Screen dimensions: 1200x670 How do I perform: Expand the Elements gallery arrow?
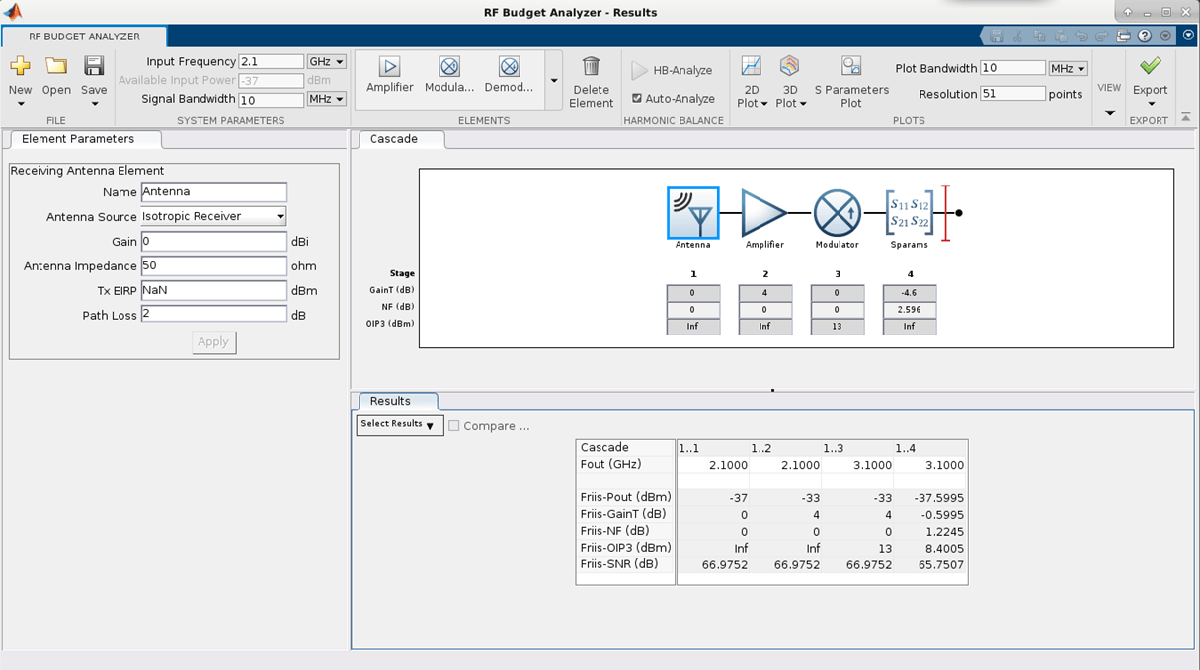pyautogui.click(x=554, y=81)
